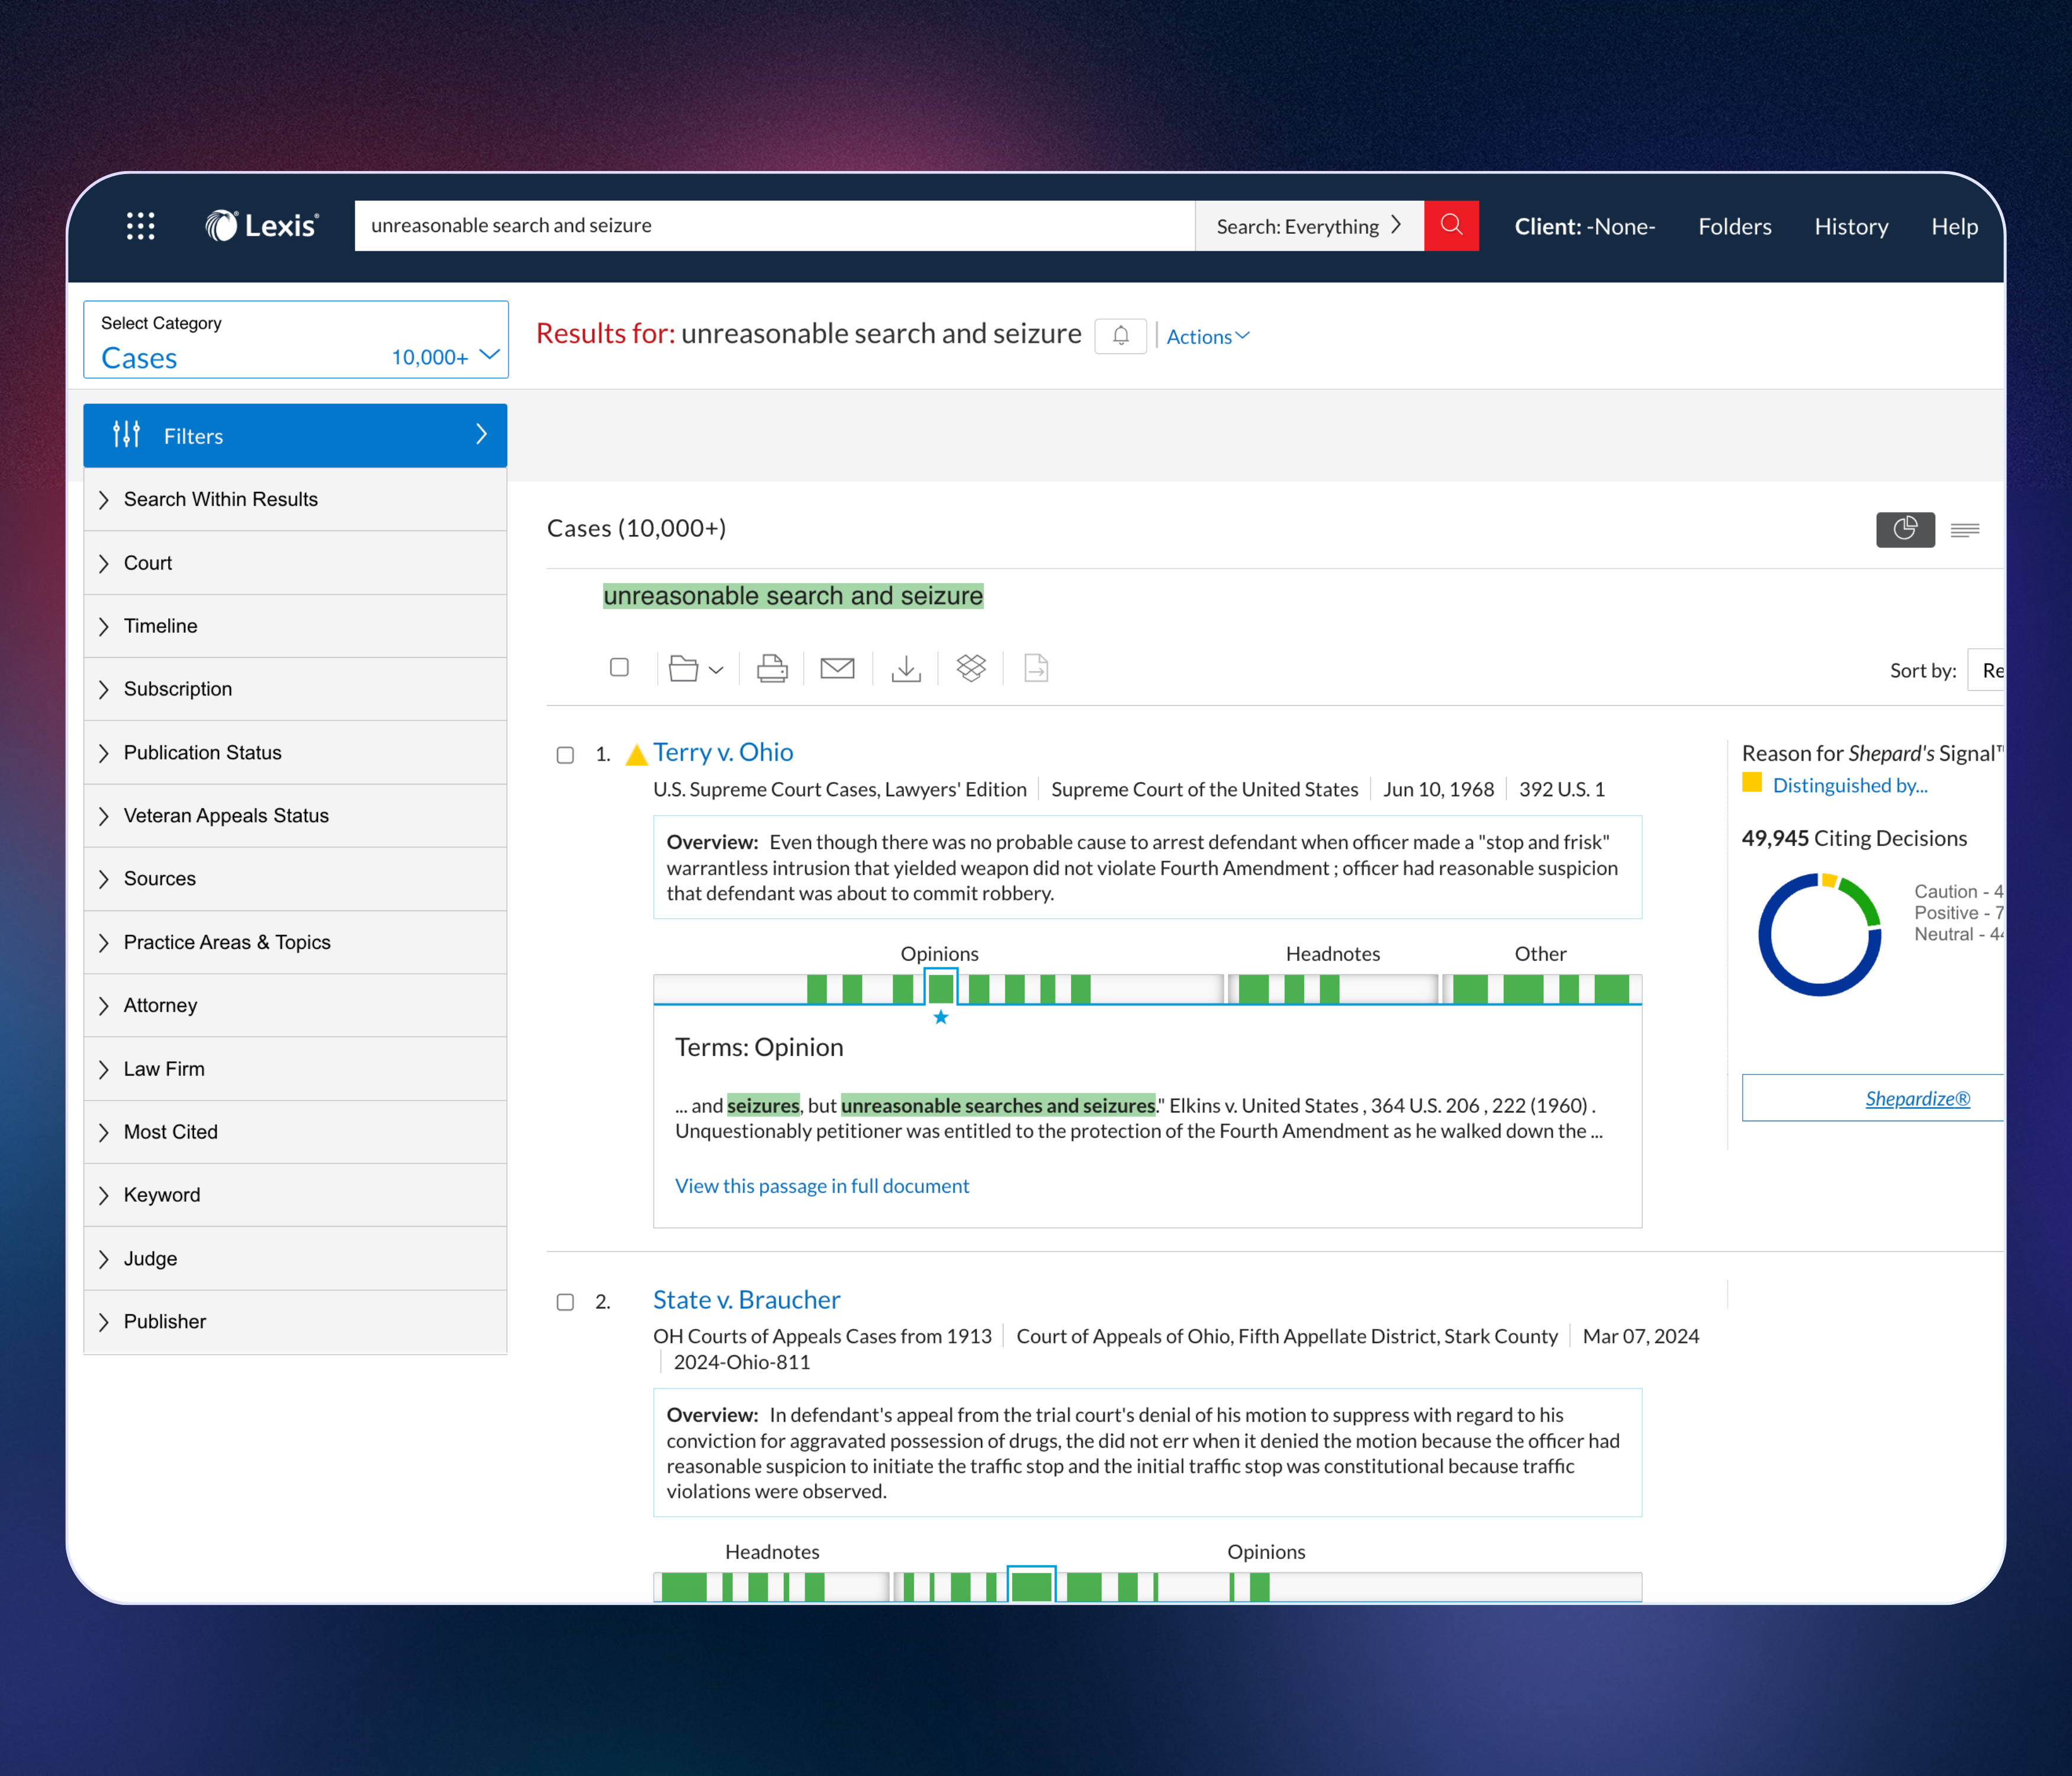Expand the Attorney filter

(295, 1005)
